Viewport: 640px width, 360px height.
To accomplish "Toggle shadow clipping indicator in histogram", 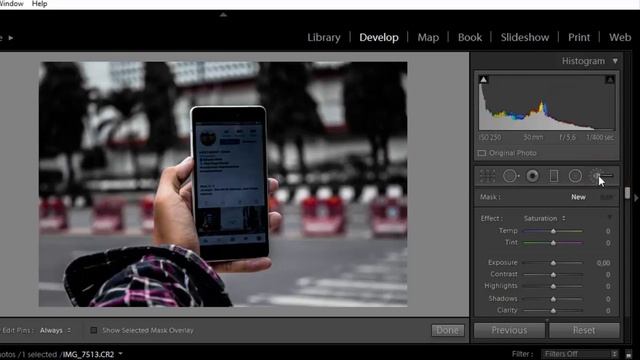I will click(x=483, y=80).
